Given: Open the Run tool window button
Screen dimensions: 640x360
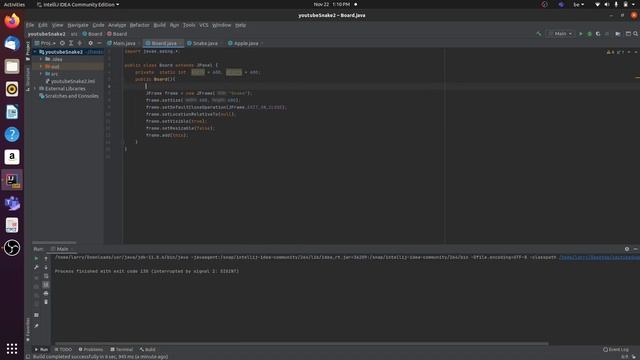Looking at the screenshot, I should (41, 349).
